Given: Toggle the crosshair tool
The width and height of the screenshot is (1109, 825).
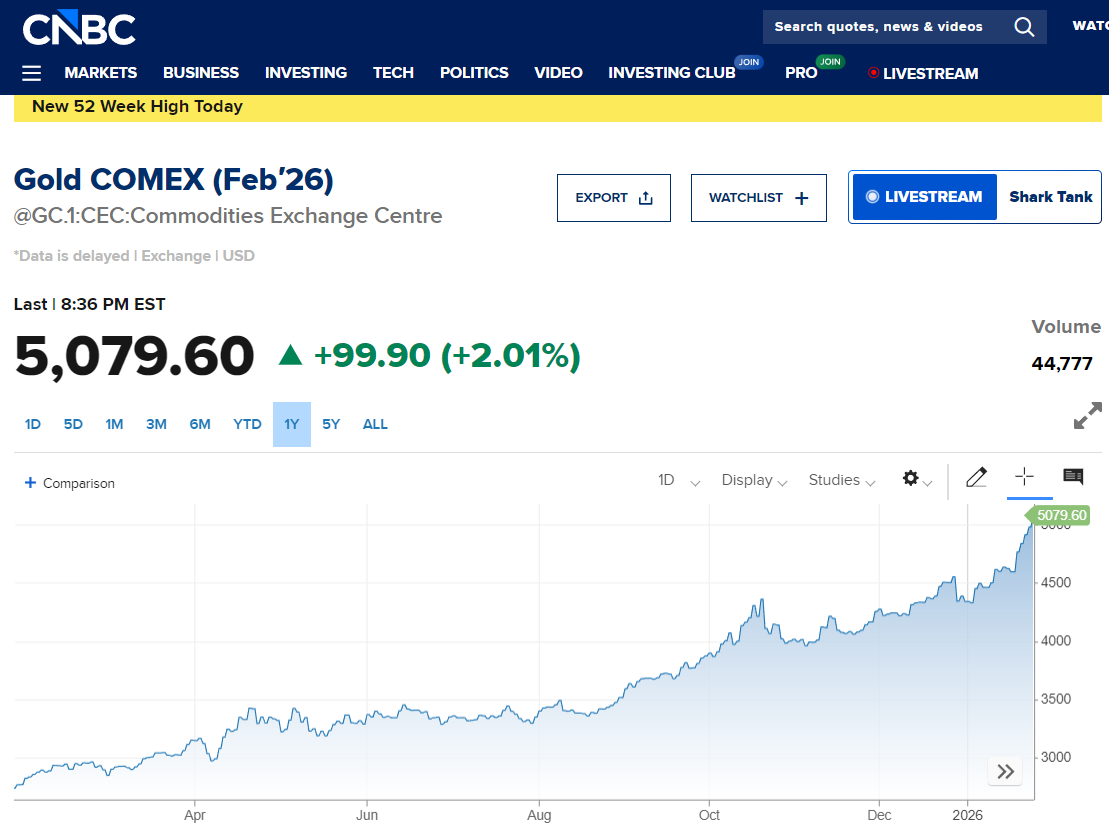Looking at the screenshot, I should coord(1024,477).
